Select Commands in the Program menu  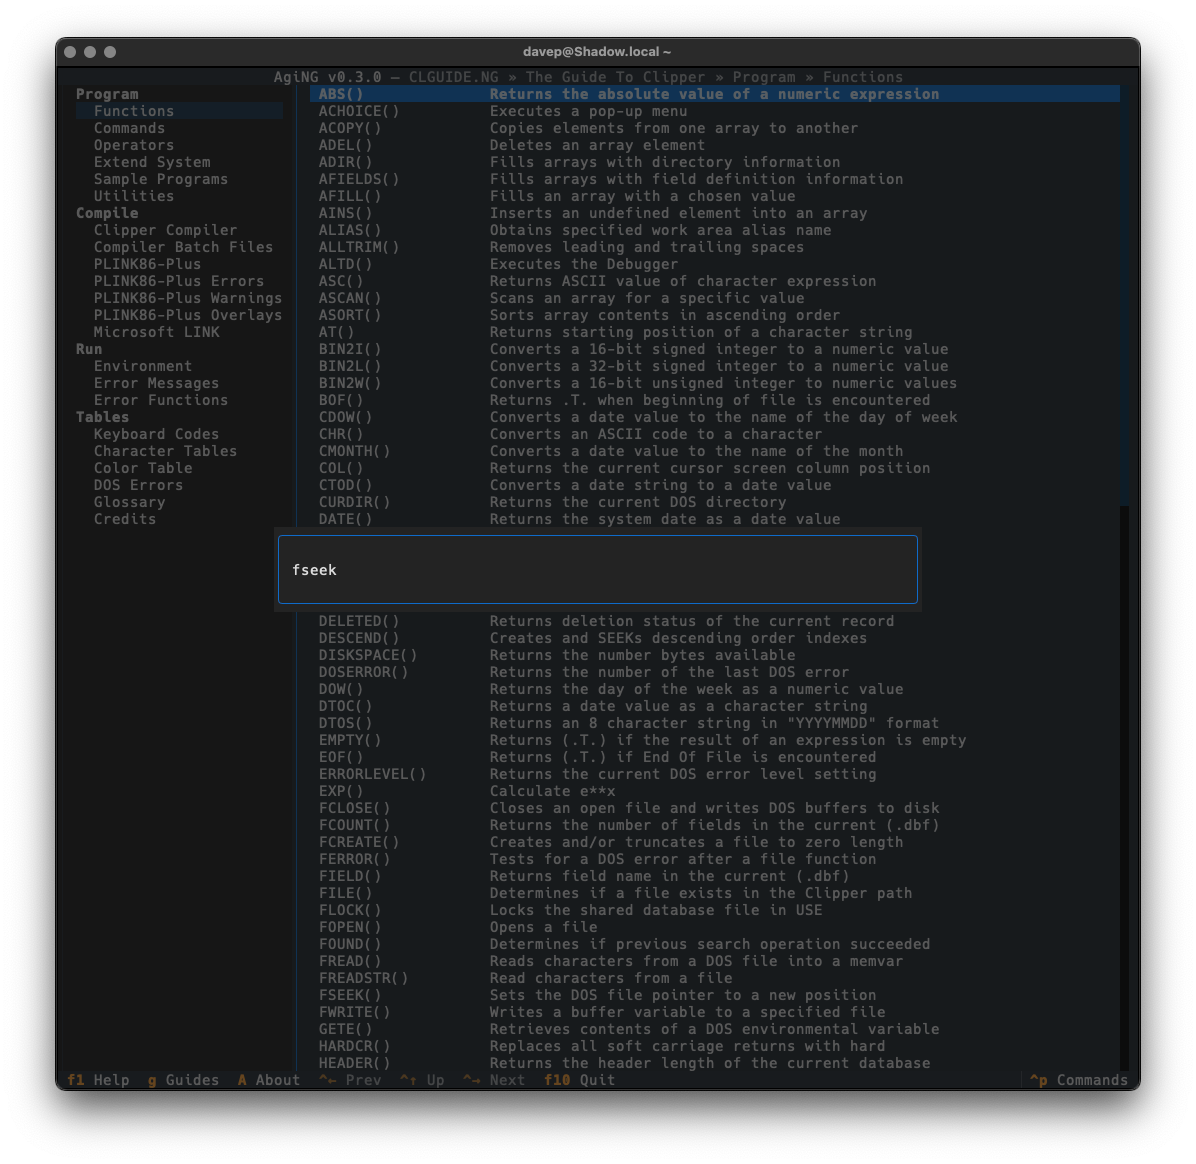129,128
